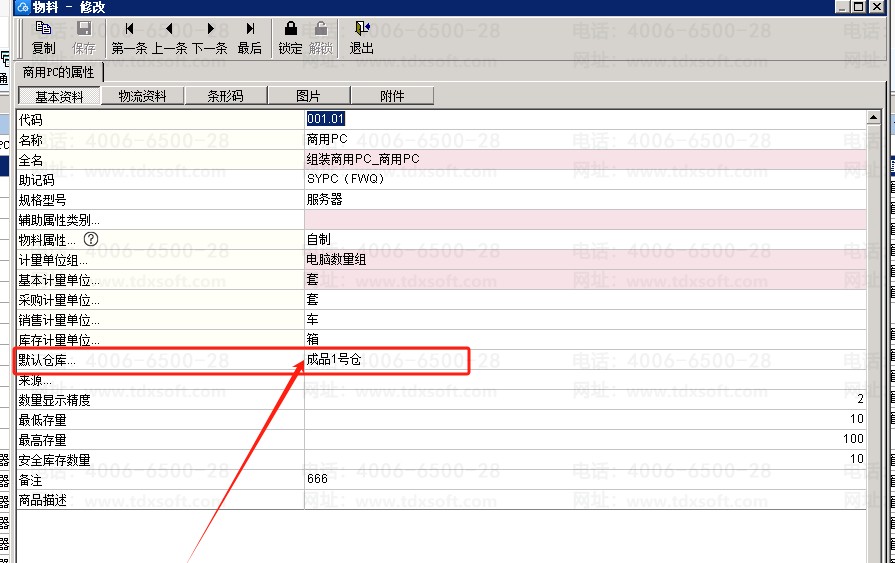Jump to last record (最后)
The height and width of the screenshot is (563, 895).
click(x=250, y=37)
